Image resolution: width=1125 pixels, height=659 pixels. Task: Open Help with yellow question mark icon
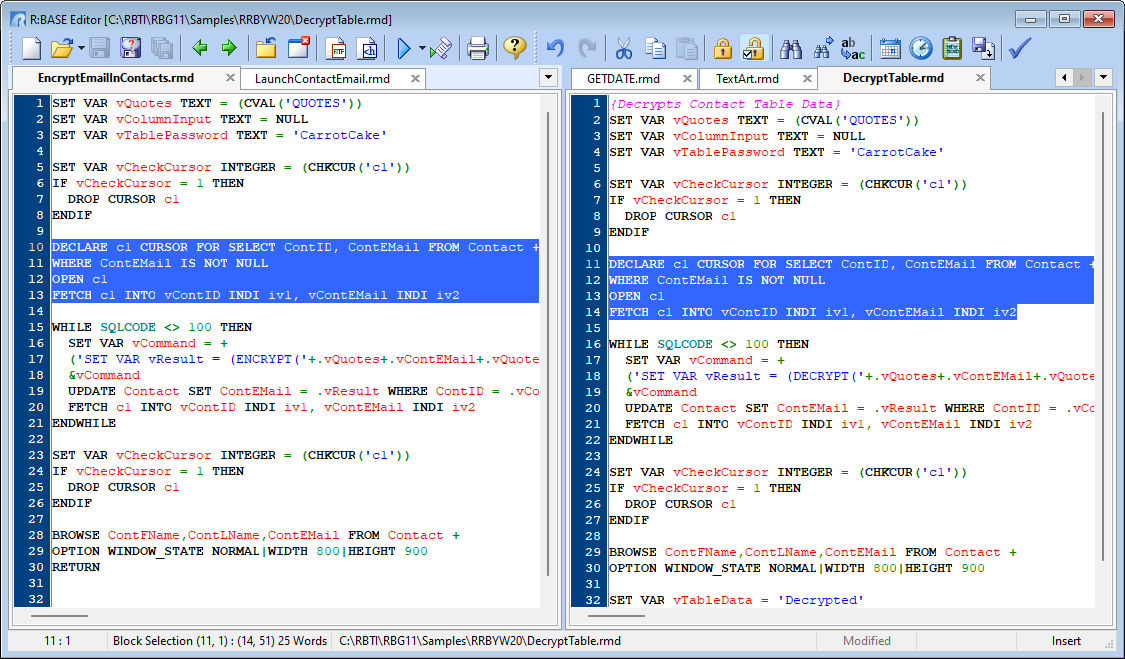pyautogui.click(x=514, y=48)
